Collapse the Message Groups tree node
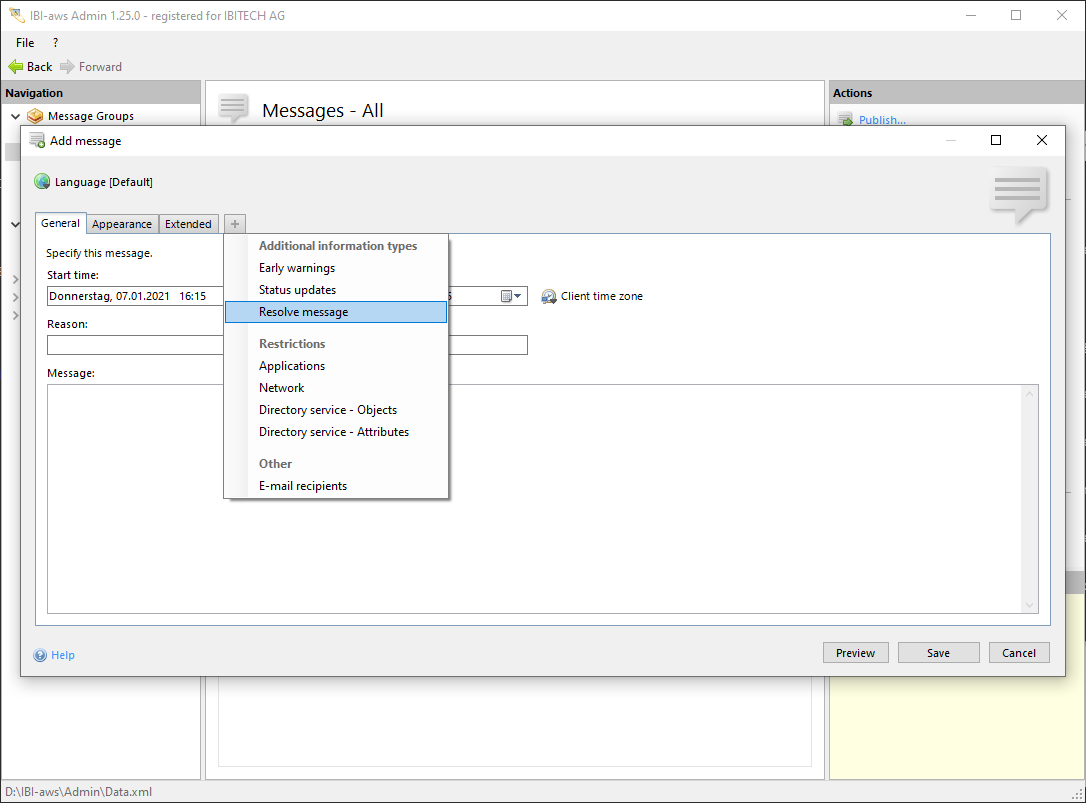The width and height of the screenshot is (1086, 803). (x=15, y=116)
